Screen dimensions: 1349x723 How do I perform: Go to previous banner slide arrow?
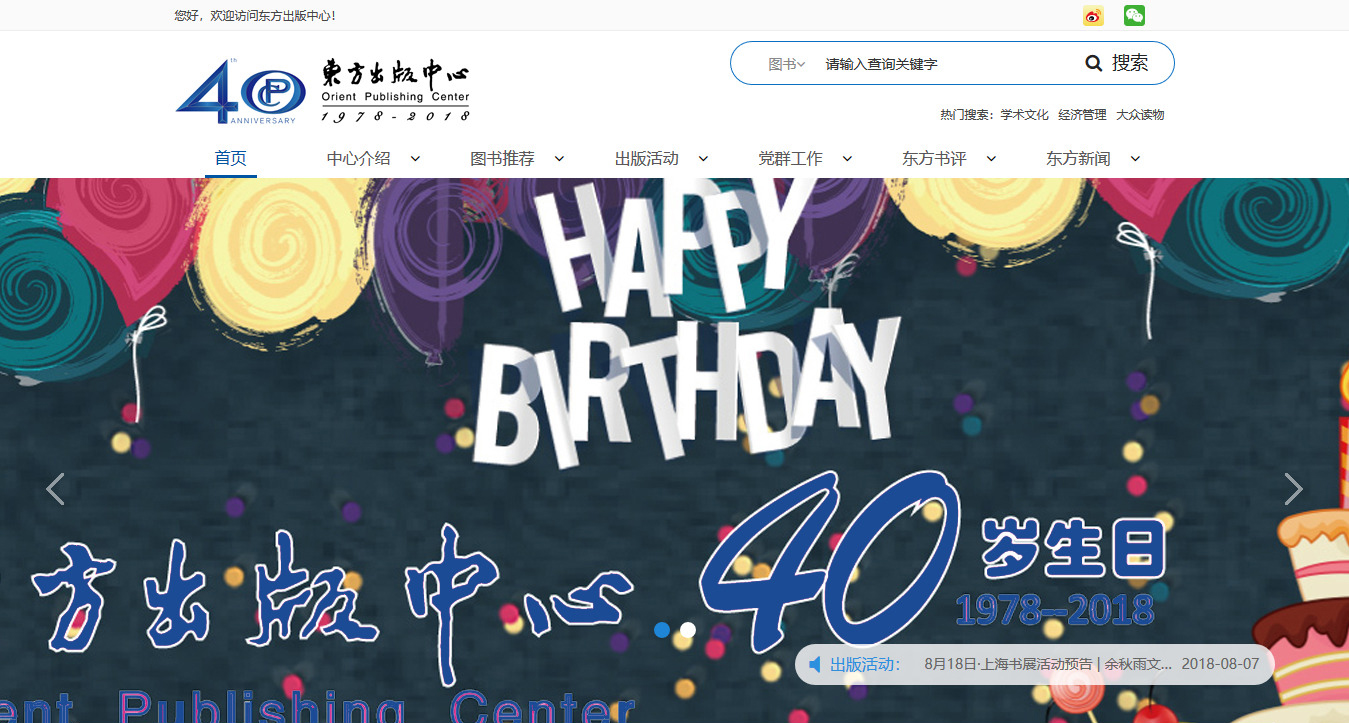pyautogui.click(x=55, y=489)
